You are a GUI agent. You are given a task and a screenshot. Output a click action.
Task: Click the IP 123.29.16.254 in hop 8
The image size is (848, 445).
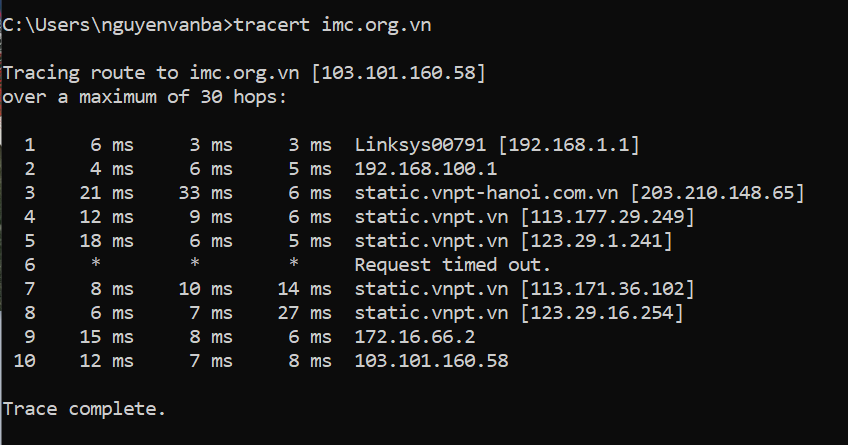(x=602, y=313)
